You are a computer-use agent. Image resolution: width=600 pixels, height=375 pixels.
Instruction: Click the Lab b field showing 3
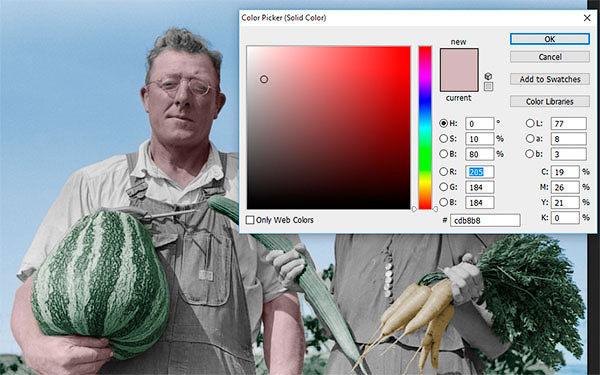click(x=569, y=154)
